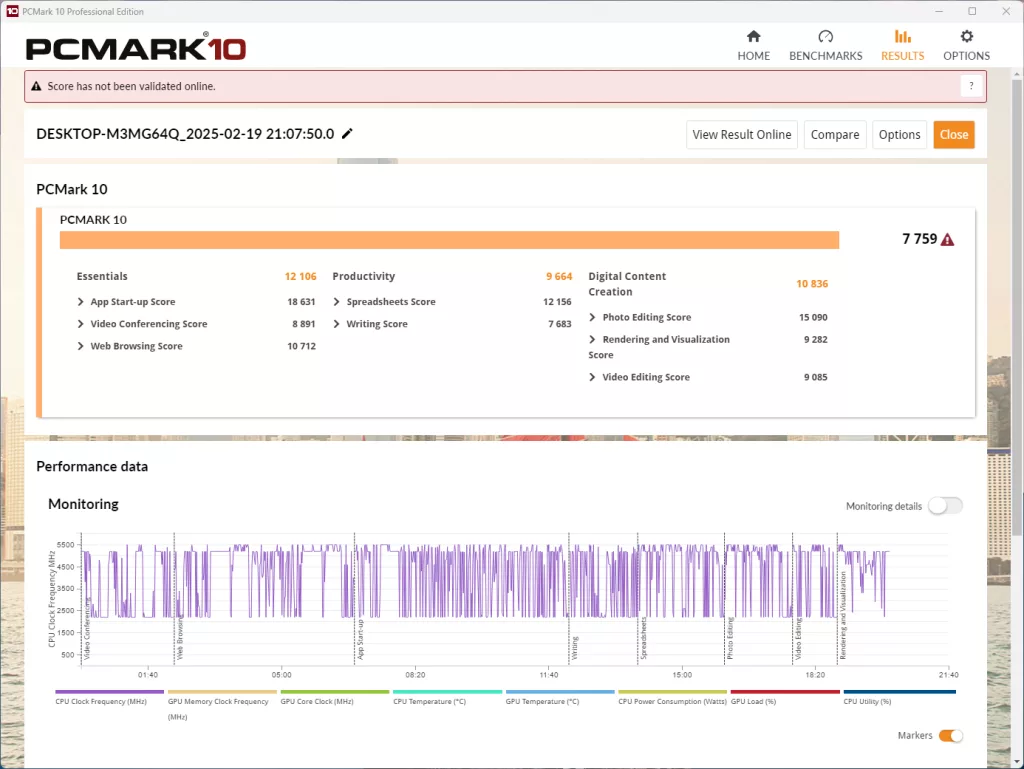The image size is (1024, 769).
Task: Click the PCMark 10 app icon in title bar
Action: point(12,11)
